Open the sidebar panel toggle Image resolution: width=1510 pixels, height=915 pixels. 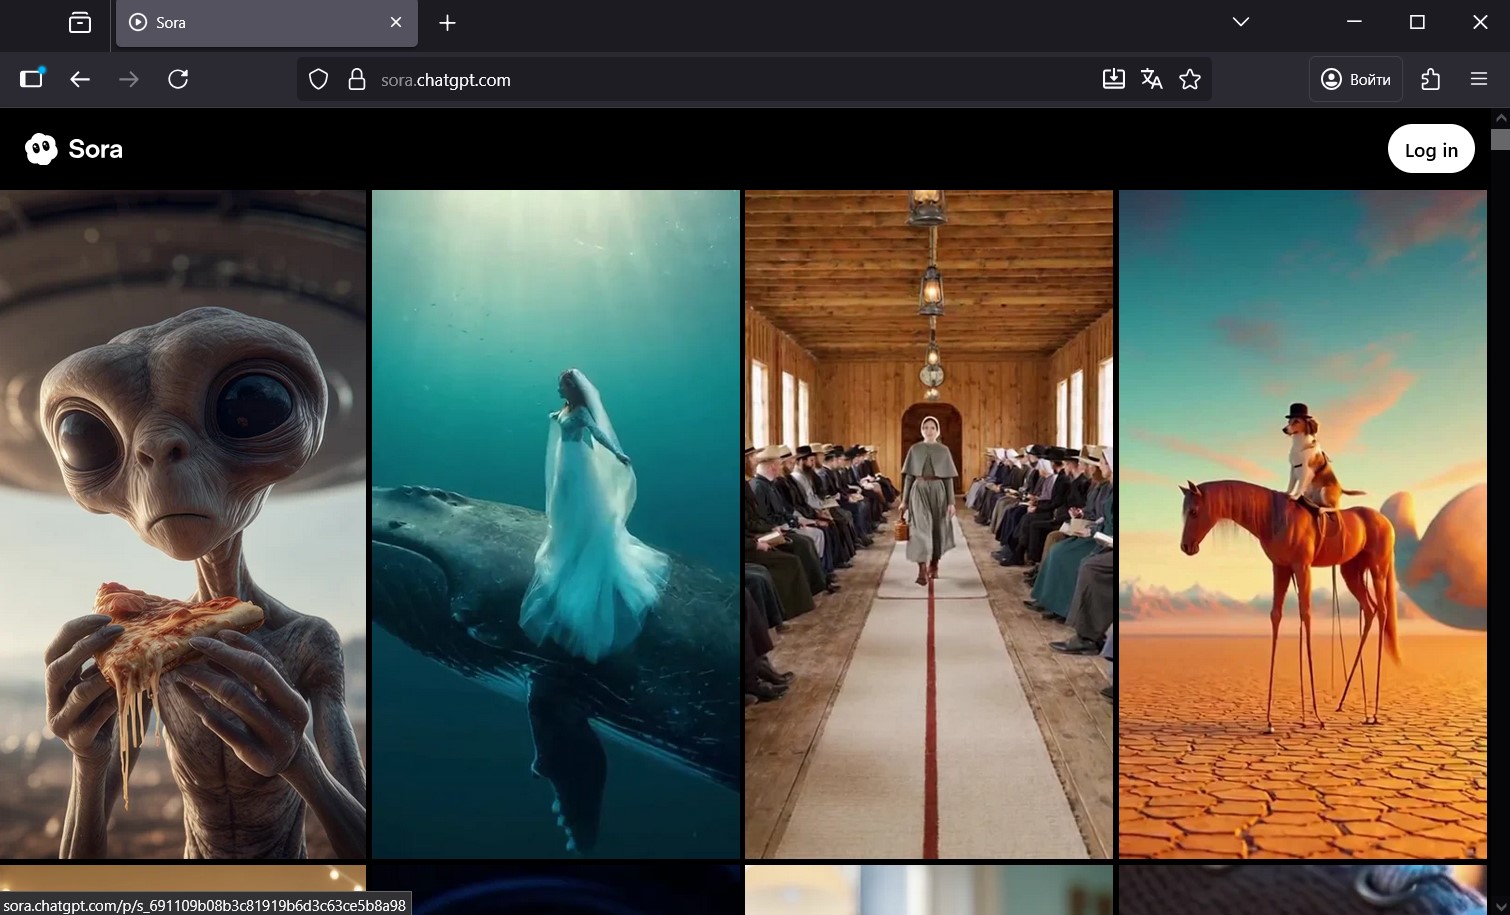[32, 79]
